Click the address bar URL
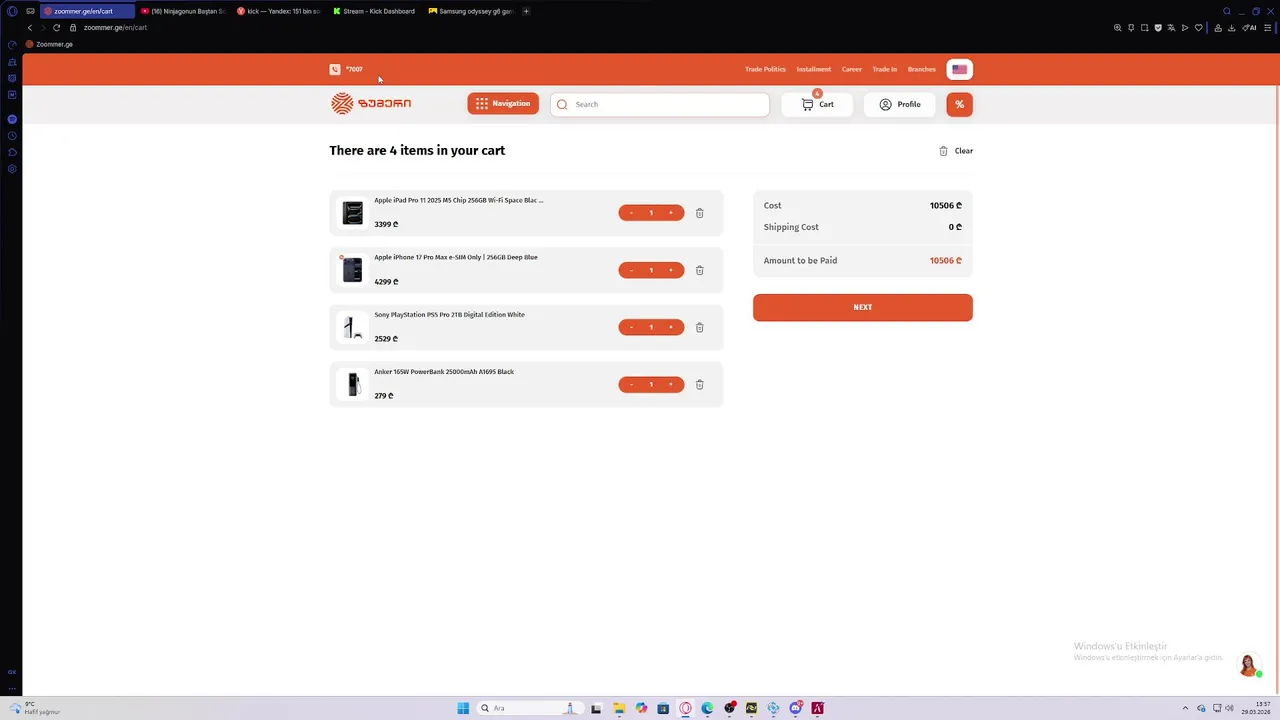 coord(115,28)
